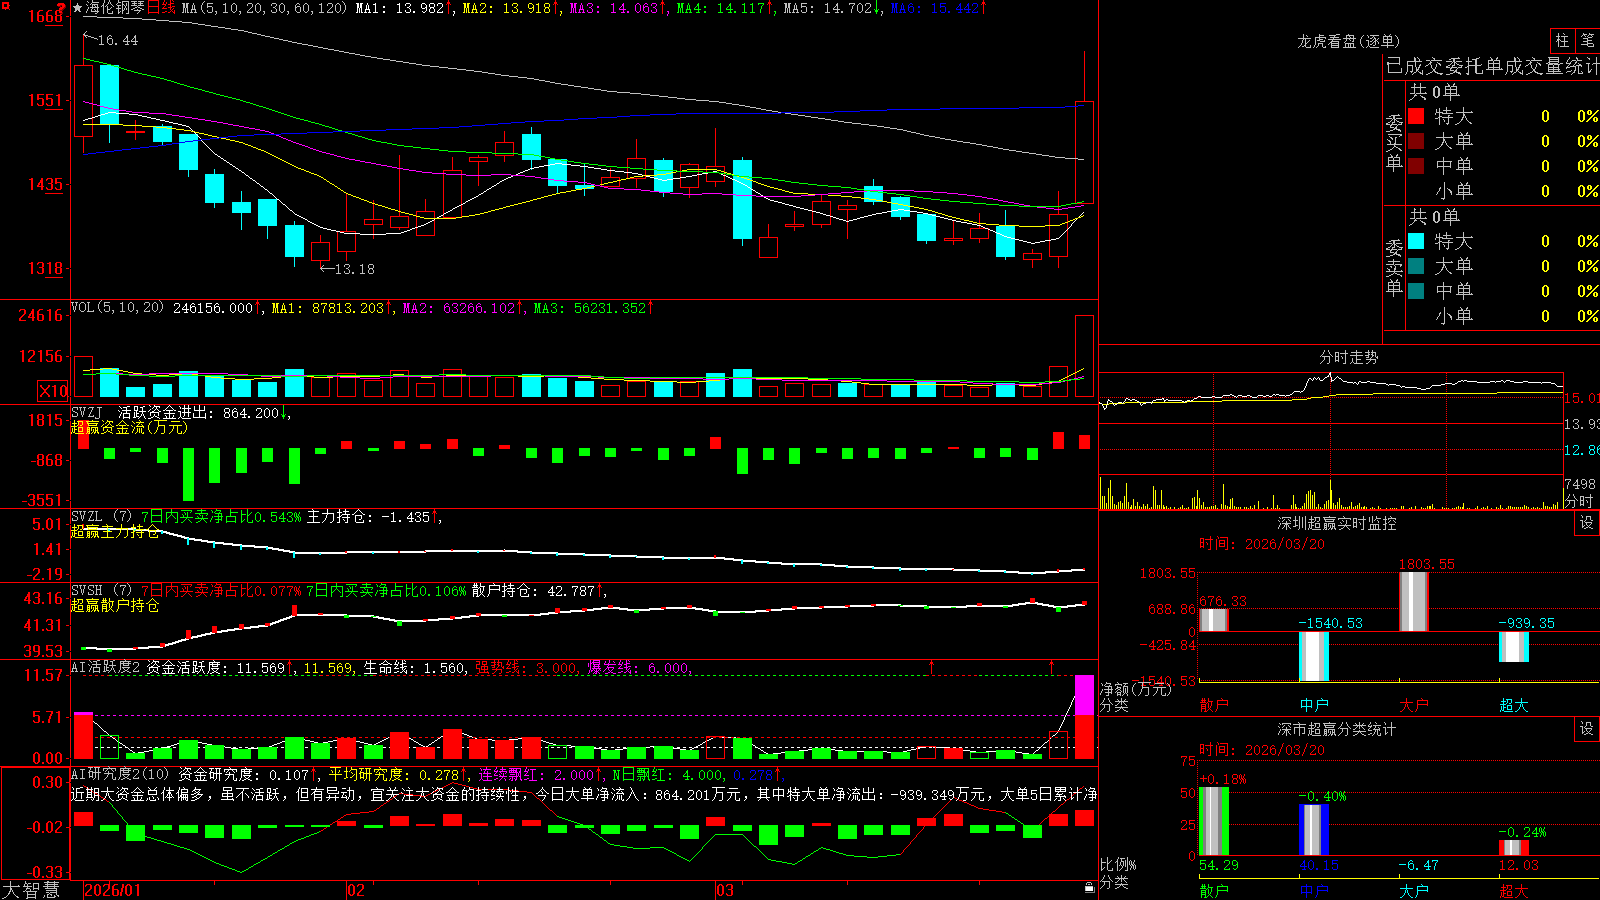Click the SVSH (7) indicator name
The image size is (1600, 900).
[102, 591]
